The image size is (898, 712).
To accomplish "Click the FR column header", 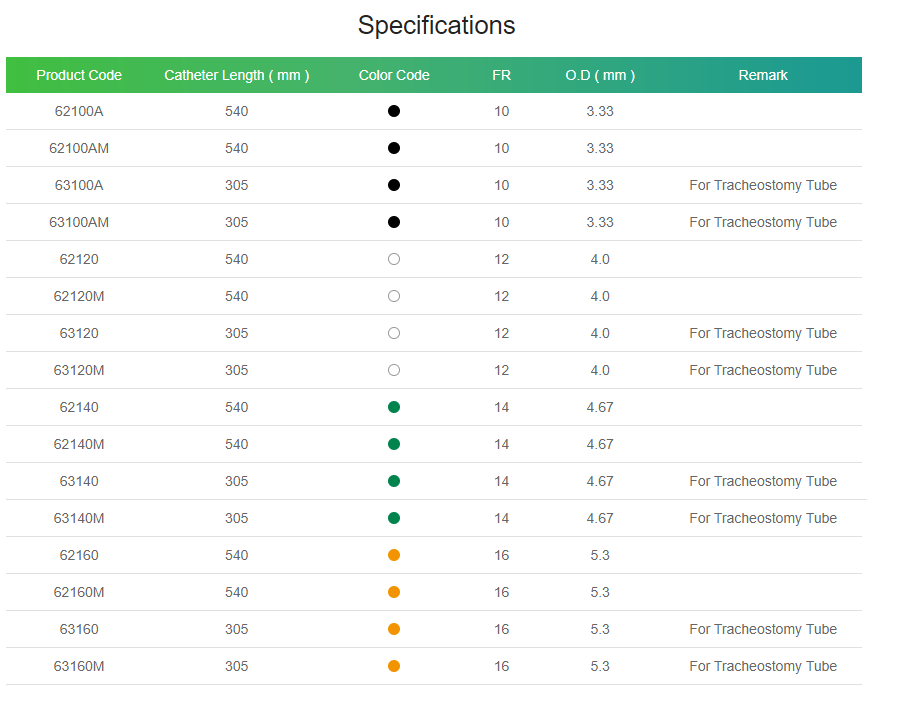I will click(501, 75).
